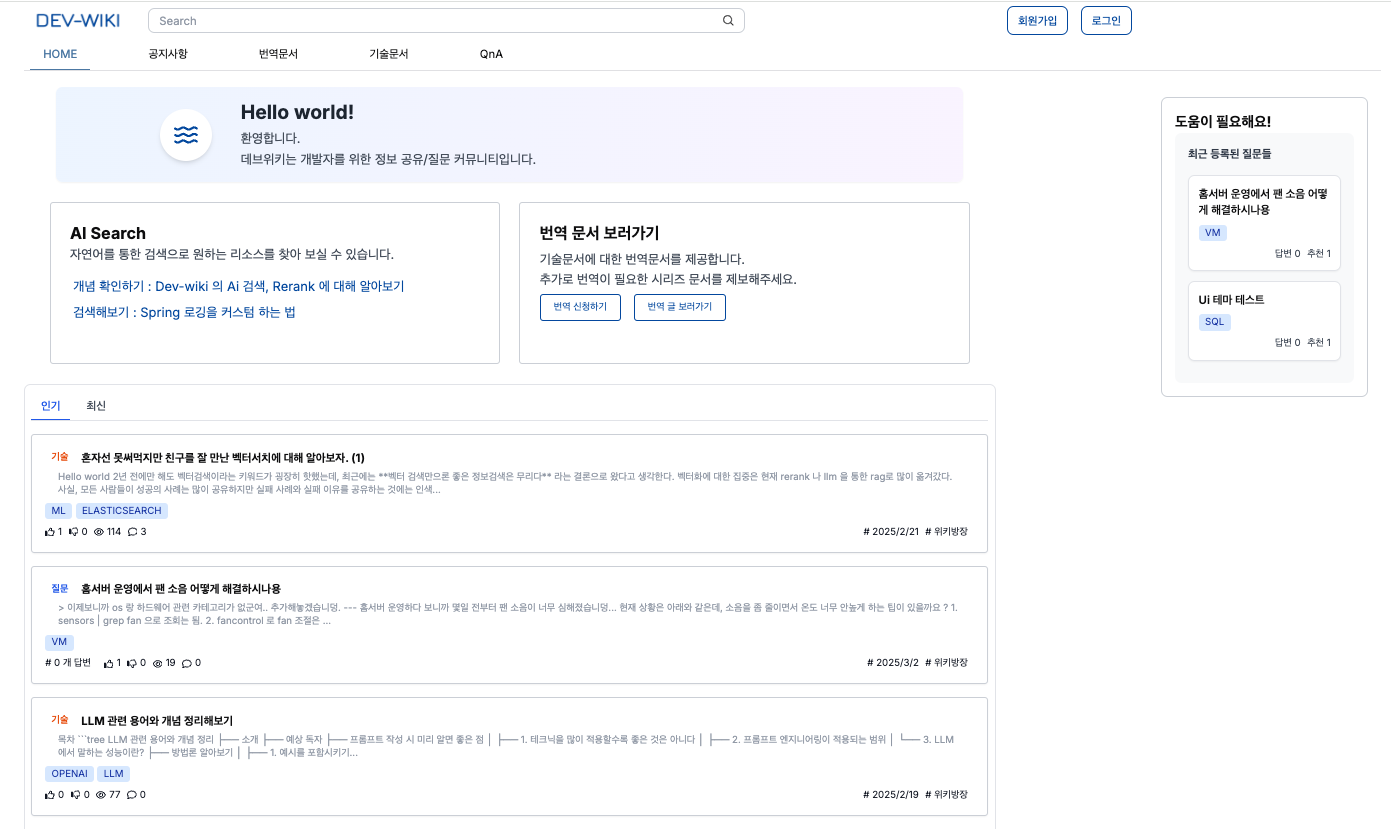Click thumbs-down icon on 홈서버 팬 소음 post

(x=132, y=663)
